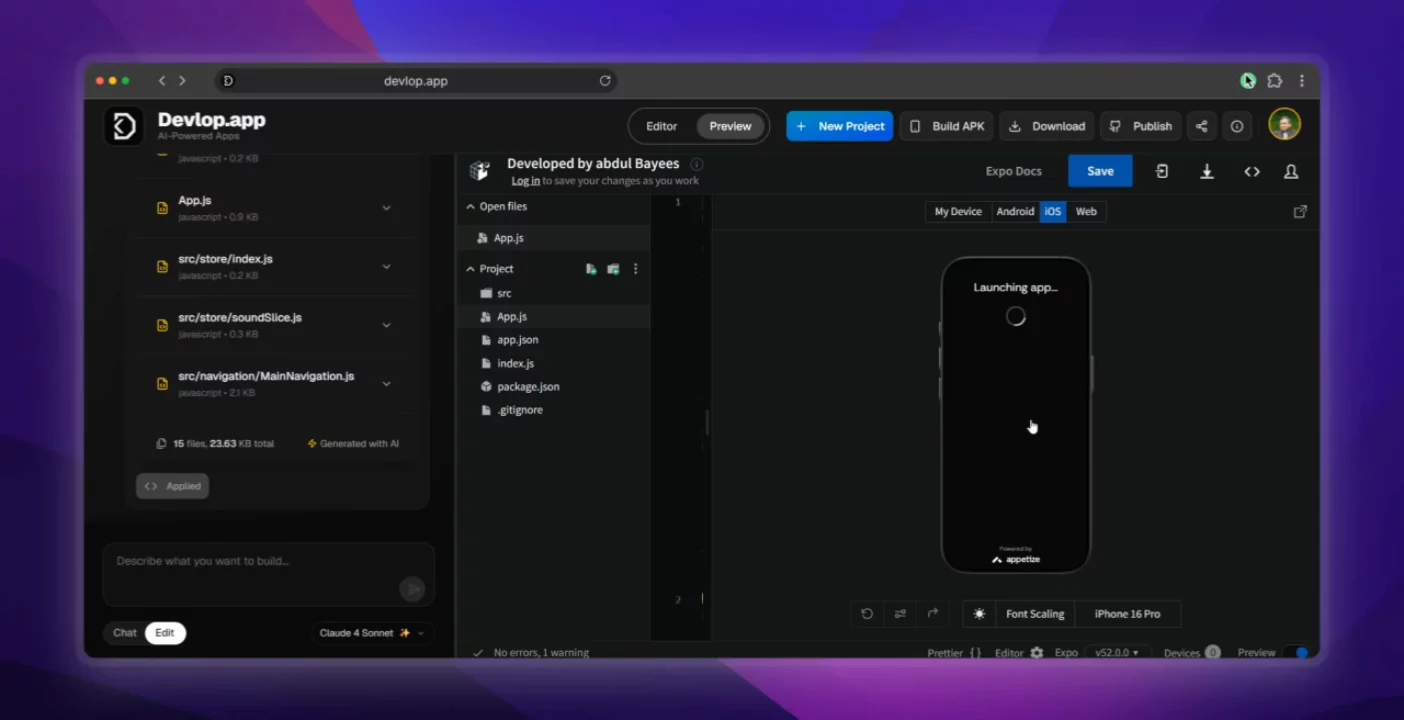The width and height of the screenshot is (1404, 720).
Task: Click the Devices count in the status bar
Action: coord(1191,652)
